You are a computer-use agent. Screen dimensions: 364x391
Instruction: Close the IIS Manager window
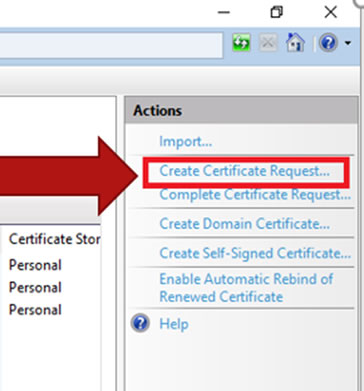click(x=330, y=13)
